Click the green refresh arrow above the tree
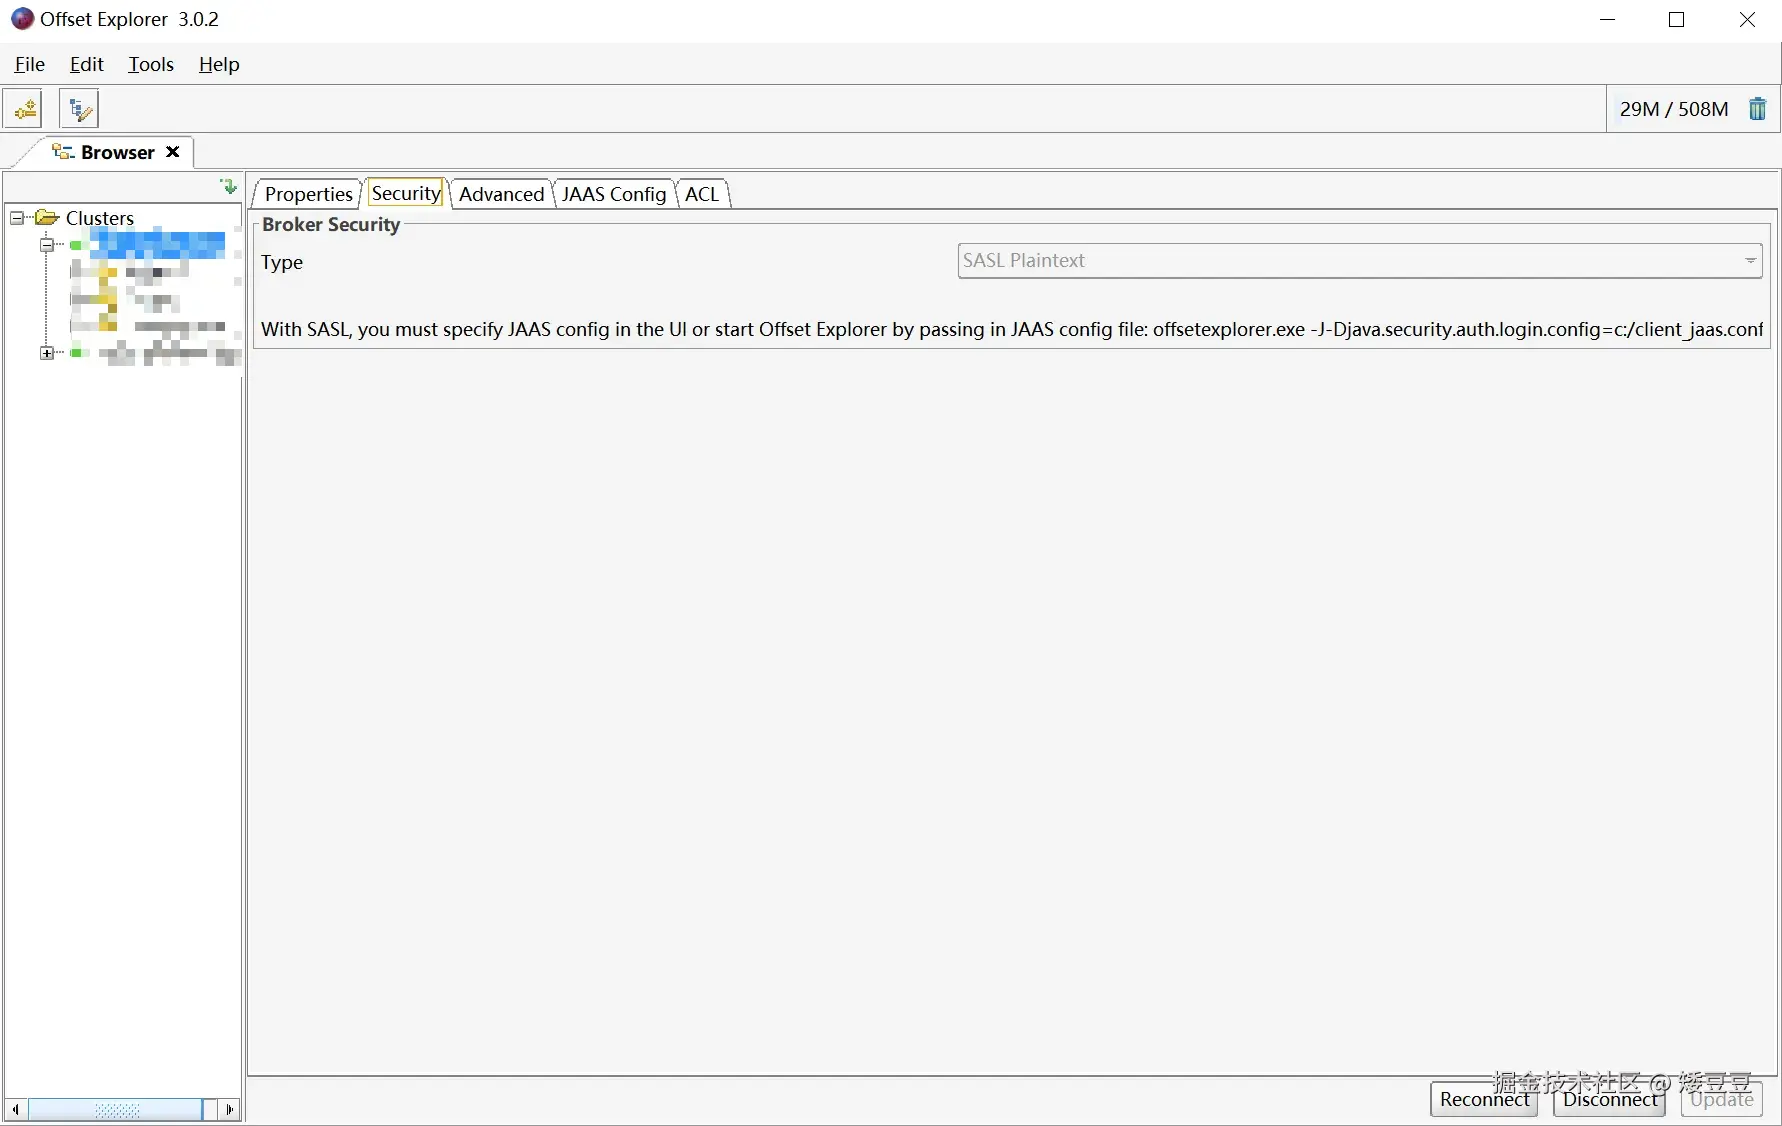Image resolution: width=1782 pixels, height=1126 pixels. click(229, 186)
